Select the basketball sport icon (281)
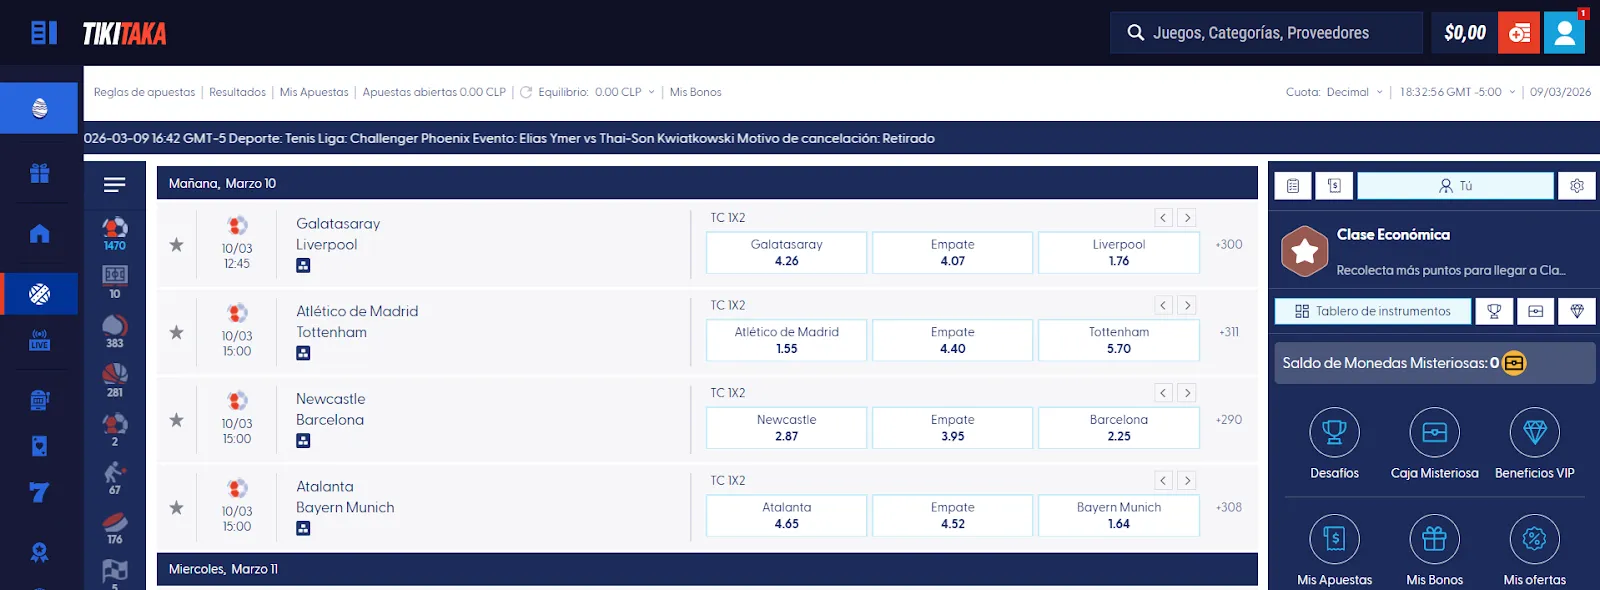Screen dimensions: 1600x590 [x=115, y=378]
